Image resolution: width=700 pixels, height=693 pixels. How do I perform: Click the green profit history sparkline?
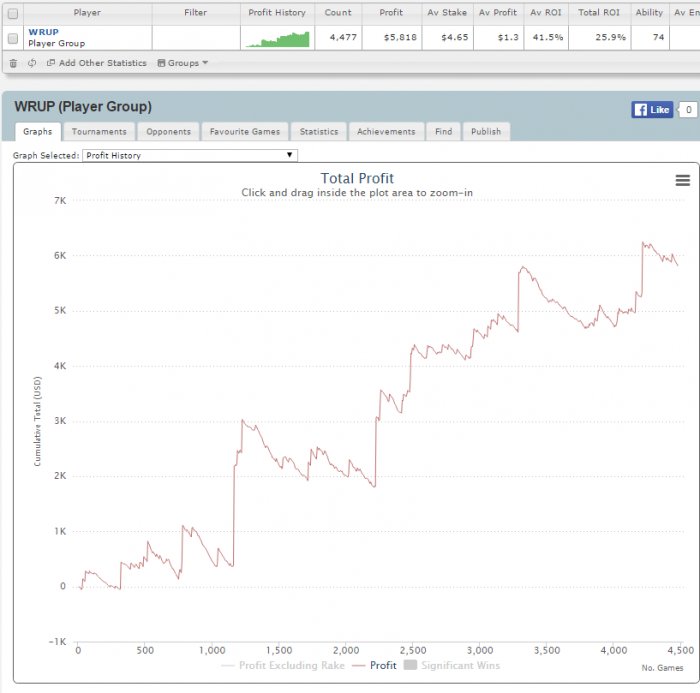278,39
